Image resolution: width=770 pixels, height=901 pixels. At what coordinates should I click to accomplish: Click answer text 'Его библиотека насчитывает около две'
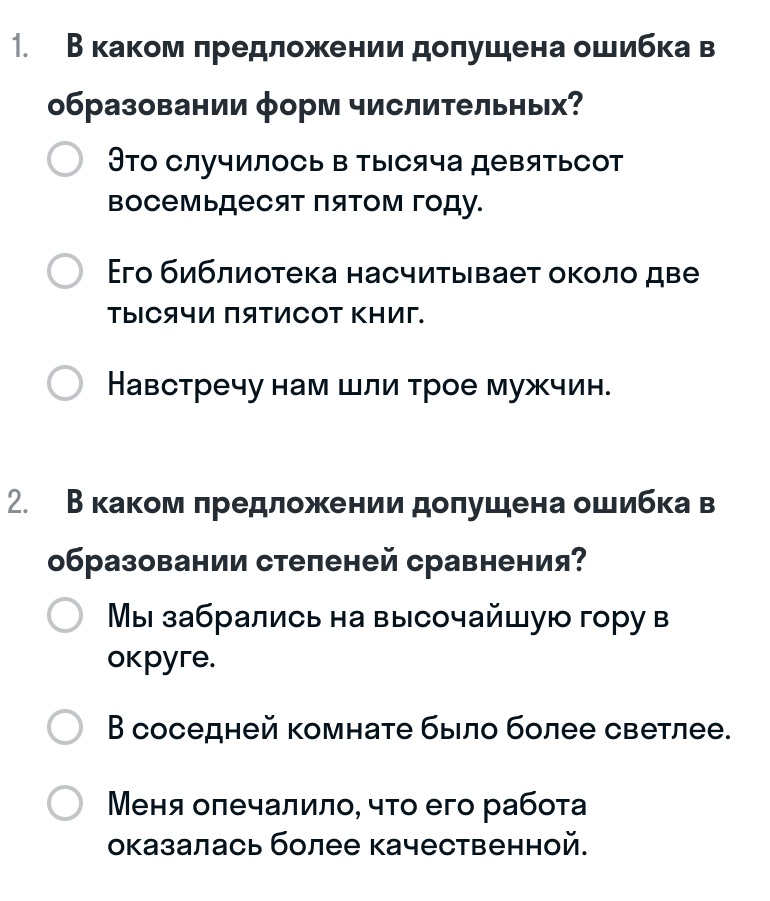[403, 272]
